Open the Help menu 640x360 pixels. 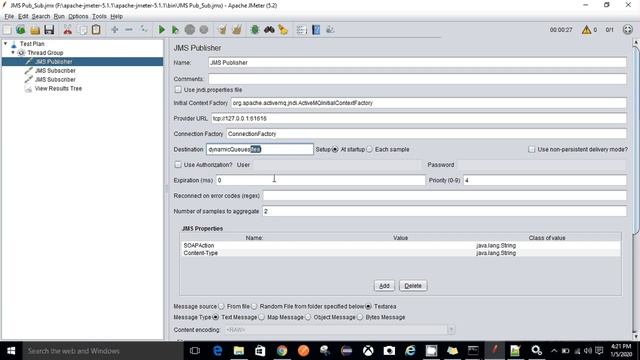point(116,16)
